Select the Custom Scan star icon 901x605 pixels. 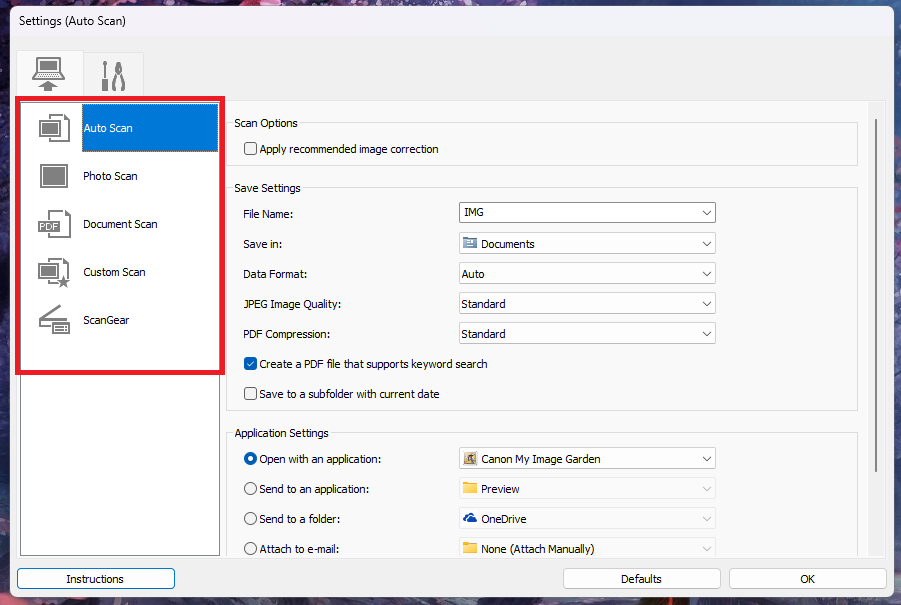click(54, 272)
